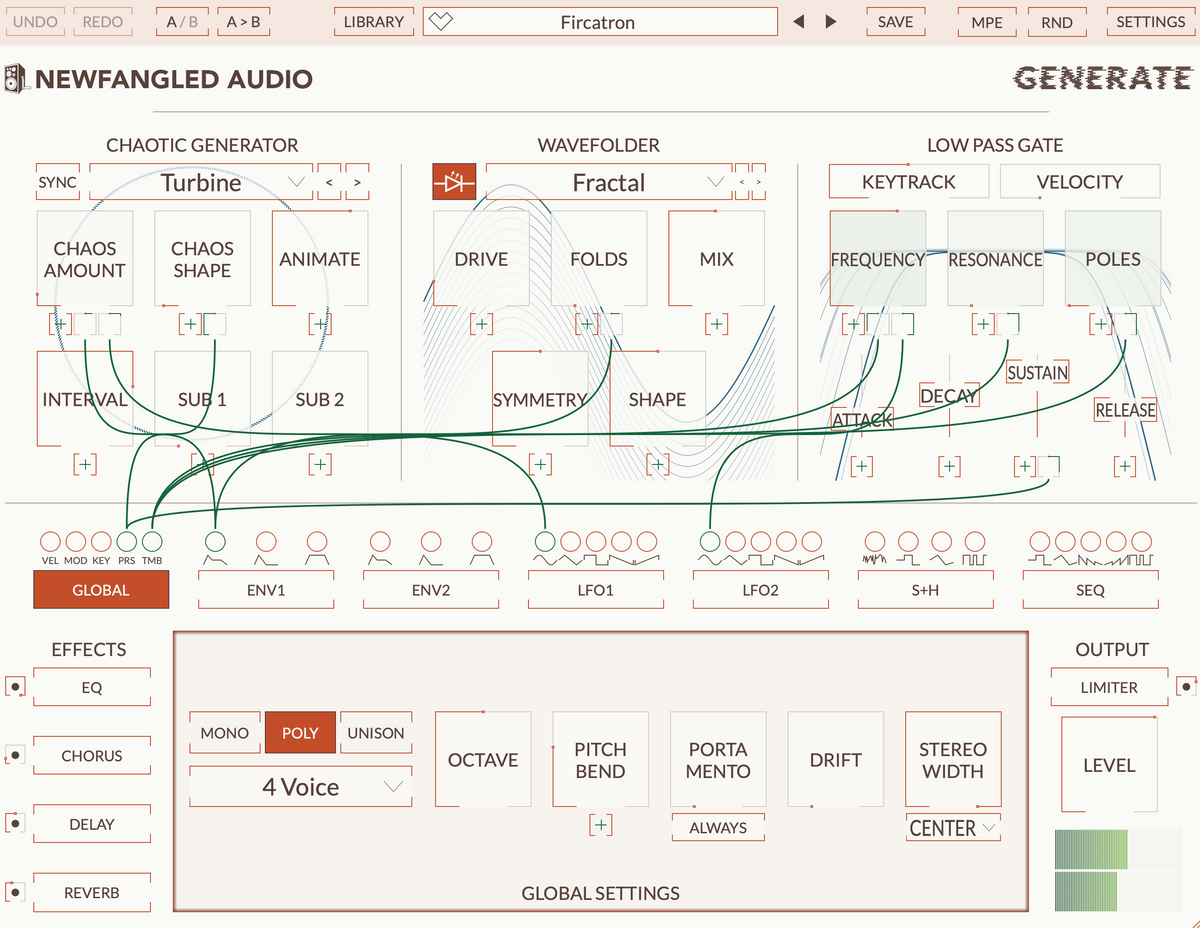This screenshot has height=928, width=1200.
Task: Toggle VELOCITY on the low pass gate
Action: pyautogui.click(x=1080, y=182)
